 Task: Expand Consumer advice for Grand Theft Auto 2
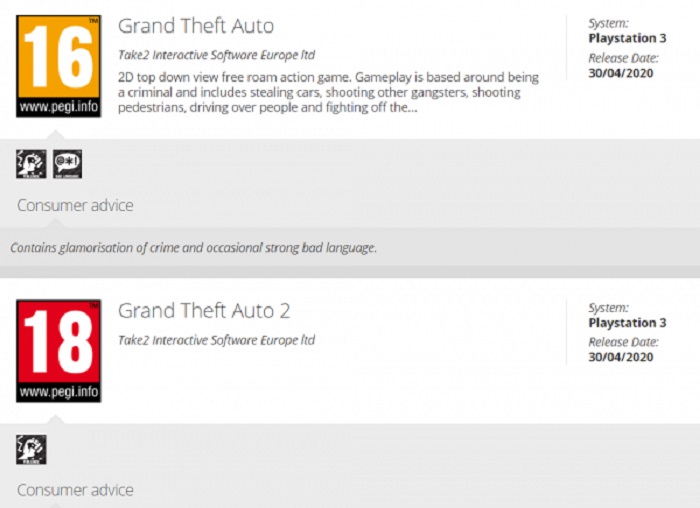coord(75,491)
